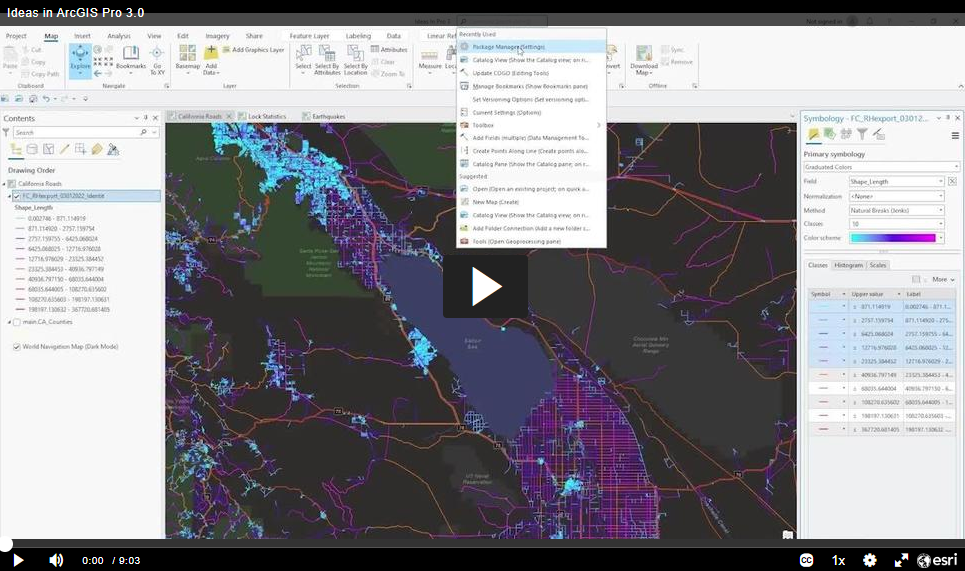The image size is (965, 571).
Task: Choose Manage Bookmarks result
Action: tap(531, 86)
